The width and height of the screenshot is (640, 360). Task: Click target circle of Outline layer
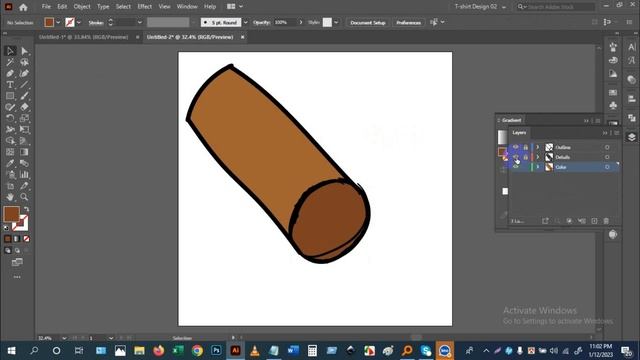607,147
